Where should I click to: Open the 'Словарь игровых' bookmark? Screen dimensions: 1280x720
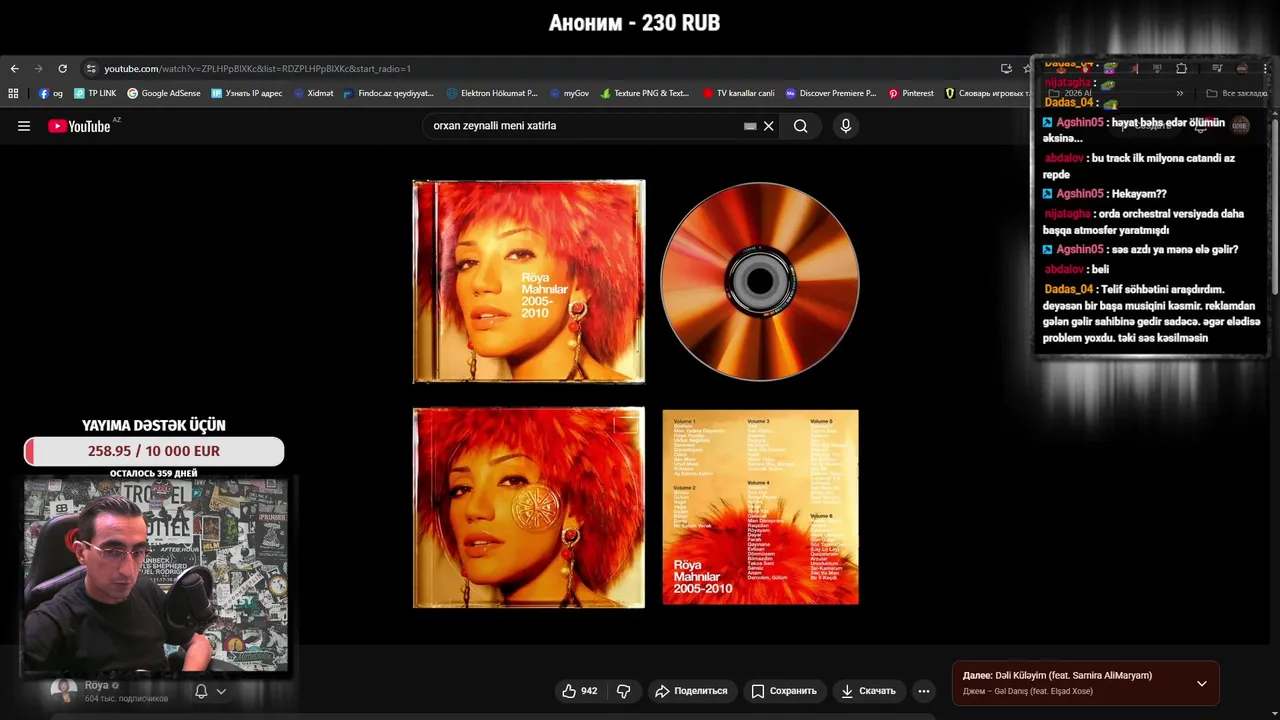[x=987, y=93]
